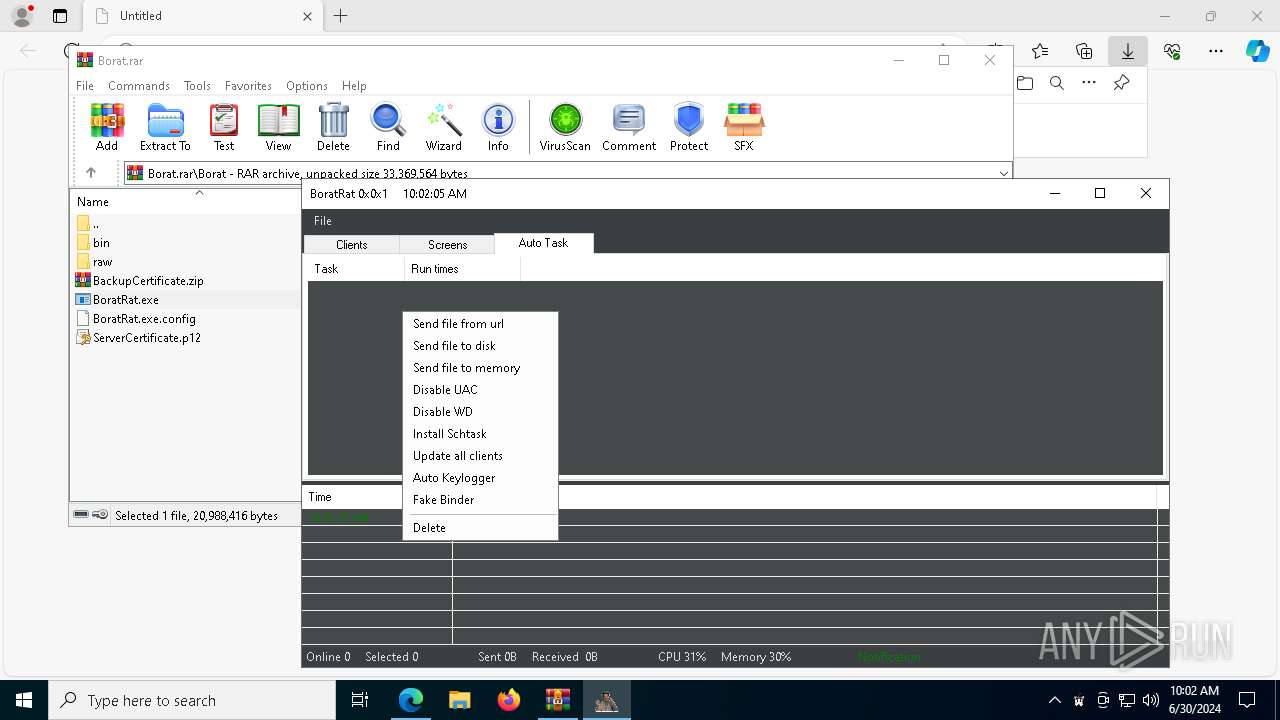Screen dimensions: 1280x720
Task: Add a Comment to the archive
Action: pos(629,127)
